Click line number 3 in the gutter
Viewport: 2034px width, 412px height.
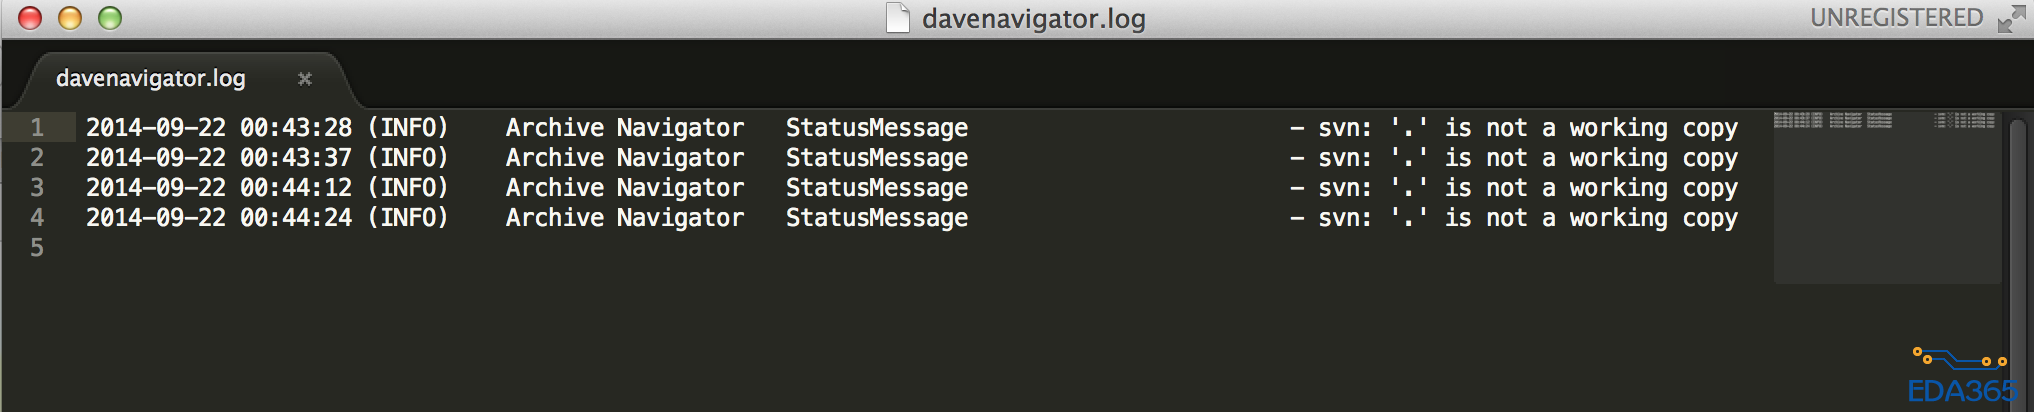pos(37,188)
